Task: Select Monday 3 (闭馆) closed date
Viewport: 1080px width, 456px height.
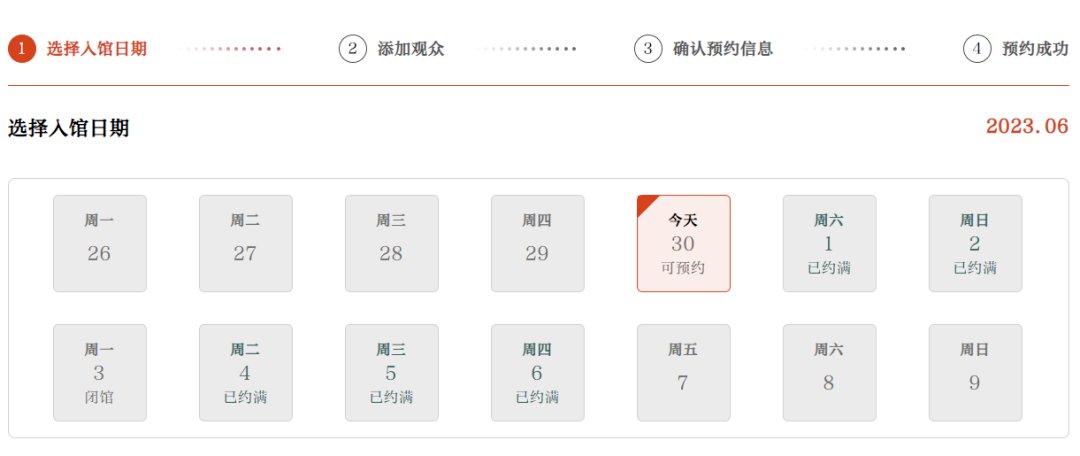Action: 100,373
